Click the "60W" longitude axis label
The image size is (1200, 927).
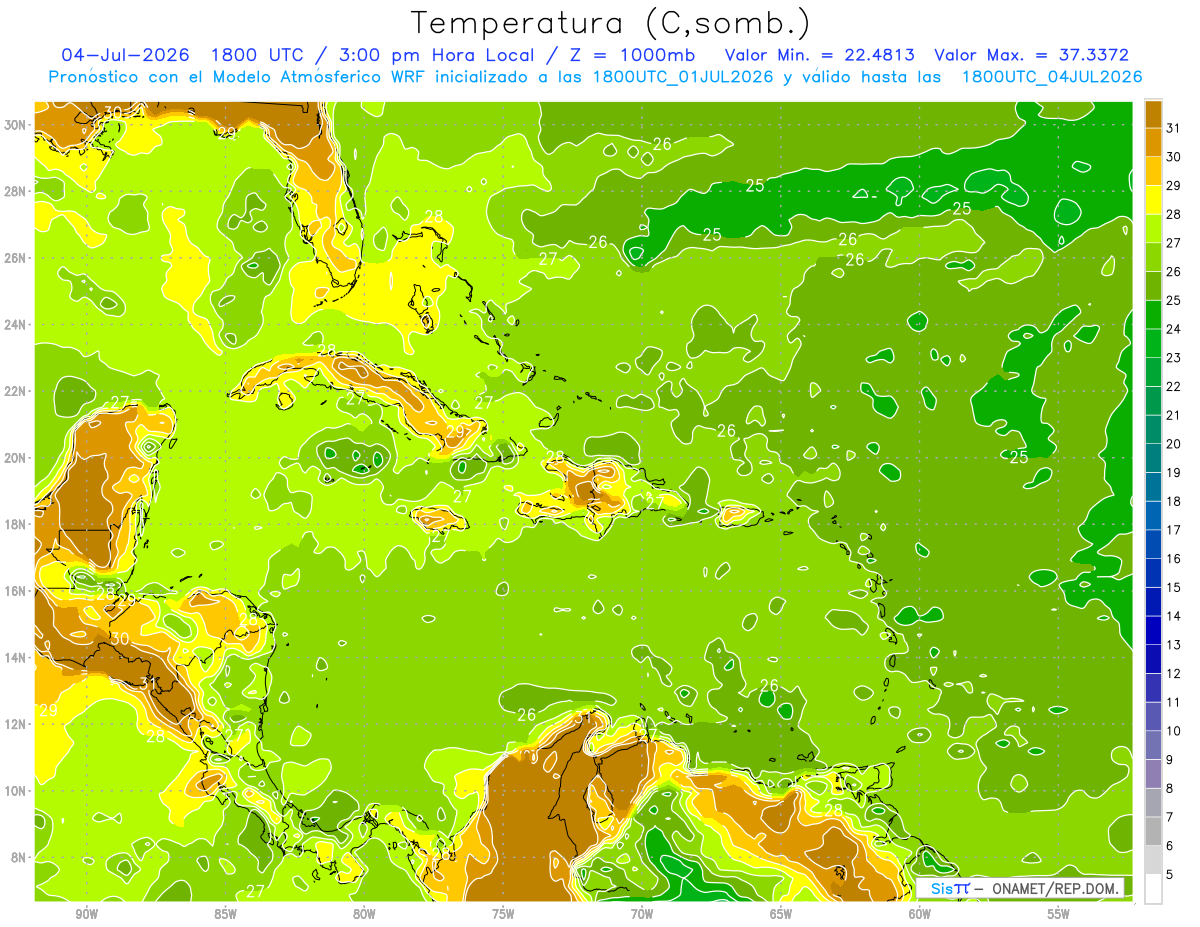[x=920, y=914]
